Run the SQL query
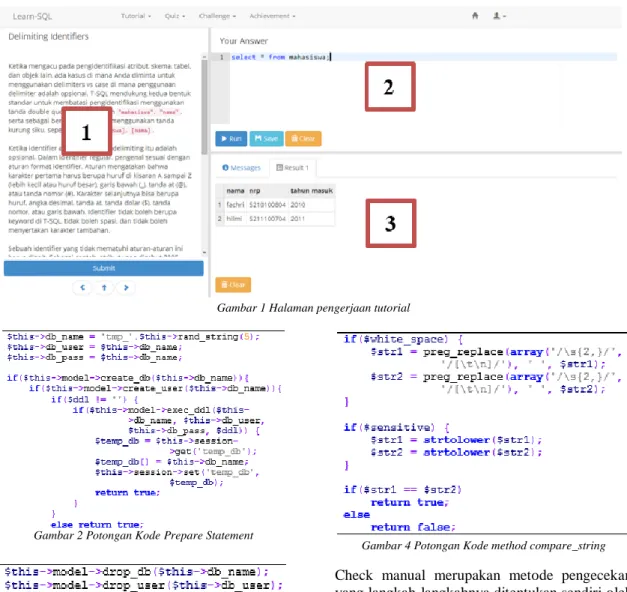This screenshot has width=627, height=592. (231, 139)
